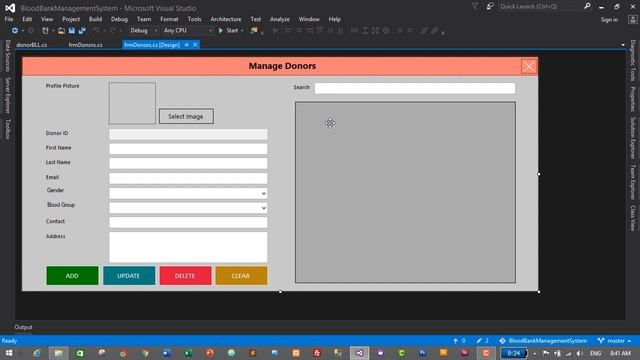The width and height of the screenshot is (640, 360).
Task: Click the Navigate Backward toolbar icon
Action: pyautogui.click(x=15, y=31)
